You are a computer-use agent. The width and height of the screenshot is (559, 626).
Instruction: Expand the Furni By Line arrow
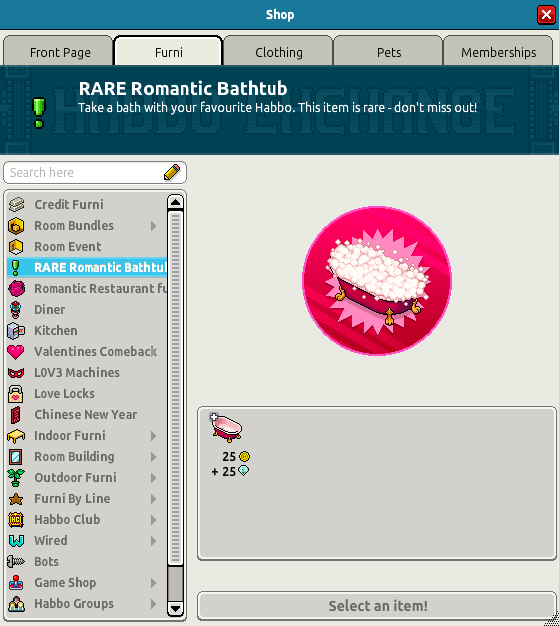[x=153, y=499]
